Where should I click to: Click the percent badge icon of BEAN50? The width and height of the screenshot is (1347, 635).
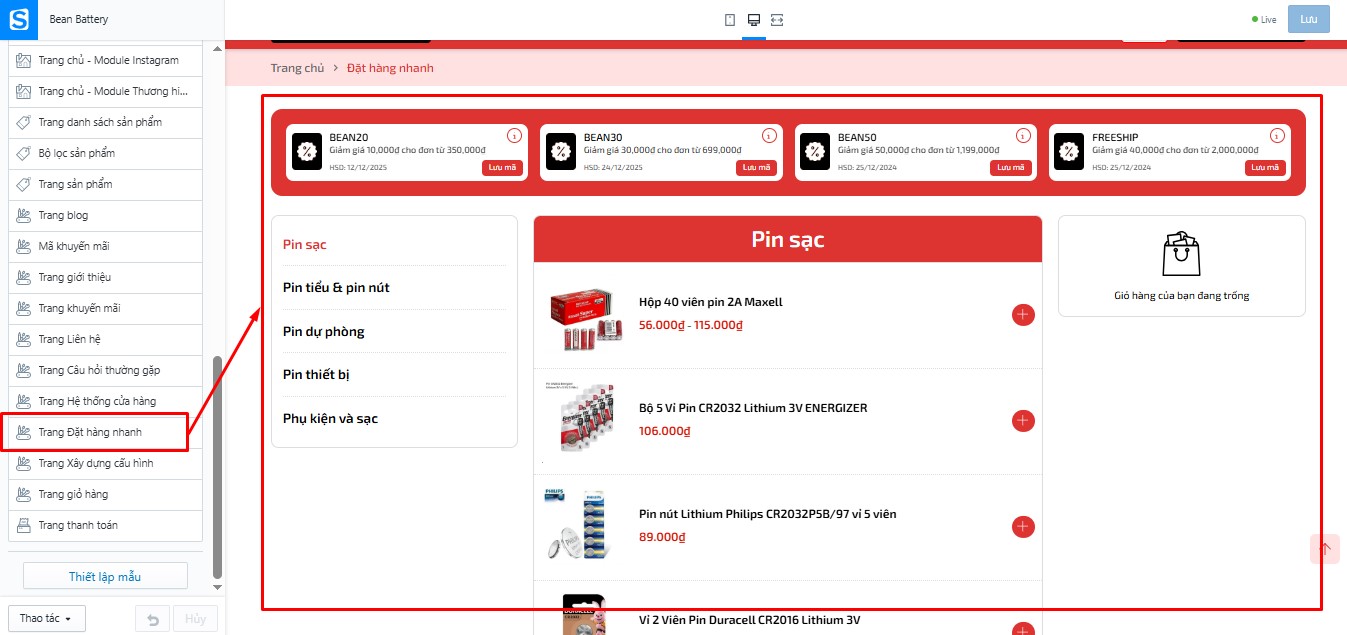816,152
